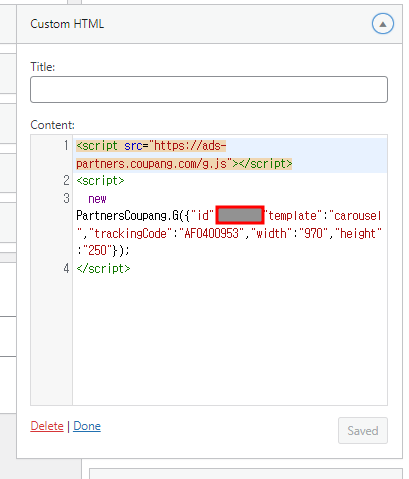The image size is (409, 479).
Task: Click the Delete link
Action: pyautogui.click(x=47, y=426)
